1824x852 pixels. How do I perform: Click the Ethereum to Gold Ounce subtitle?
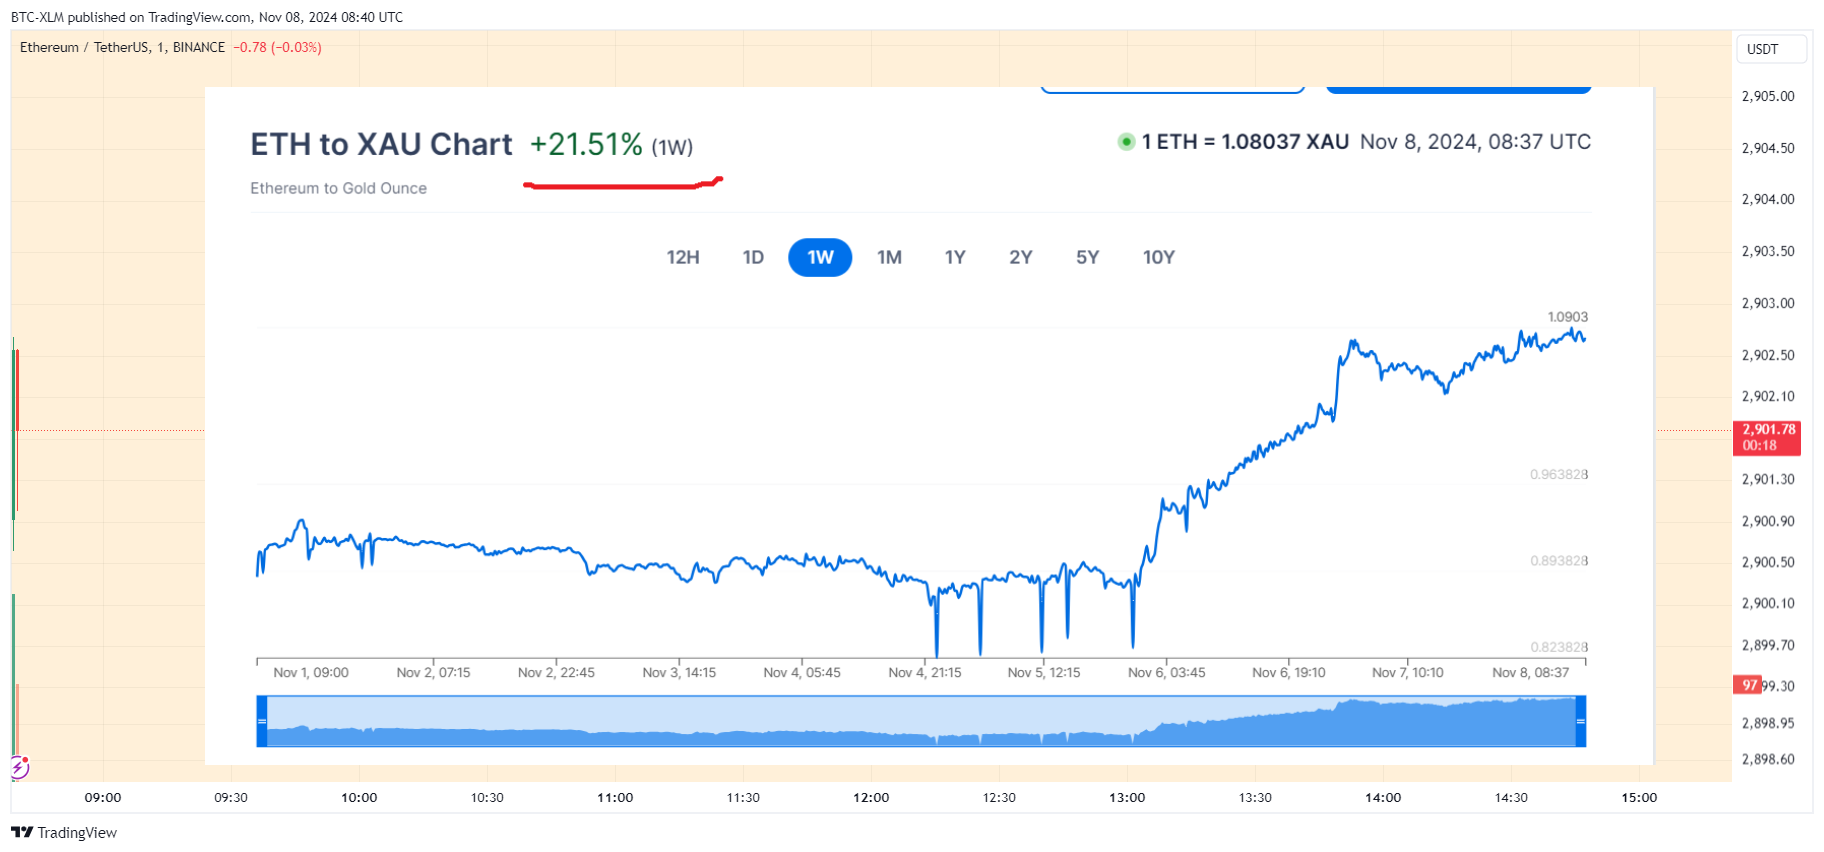338,188
